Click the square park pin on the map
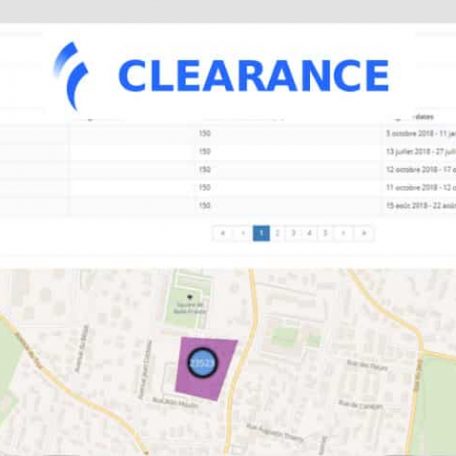Screen dimensions: 456x456 (190, 297)
